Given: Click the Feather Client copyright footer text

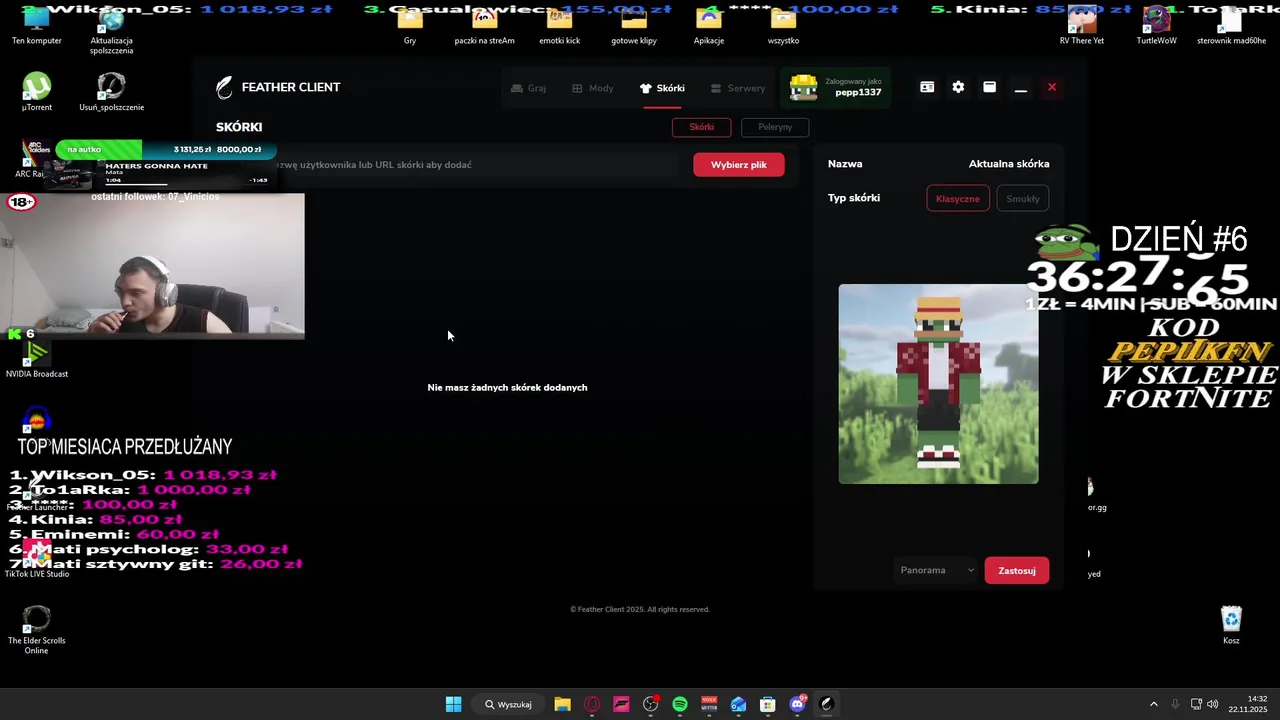Looking at the screenshot, I should pos(640,609).
